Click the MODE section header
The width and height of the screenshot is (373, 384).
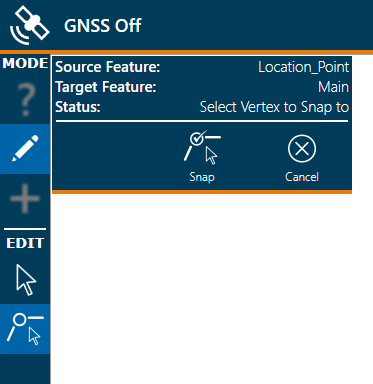25,63
